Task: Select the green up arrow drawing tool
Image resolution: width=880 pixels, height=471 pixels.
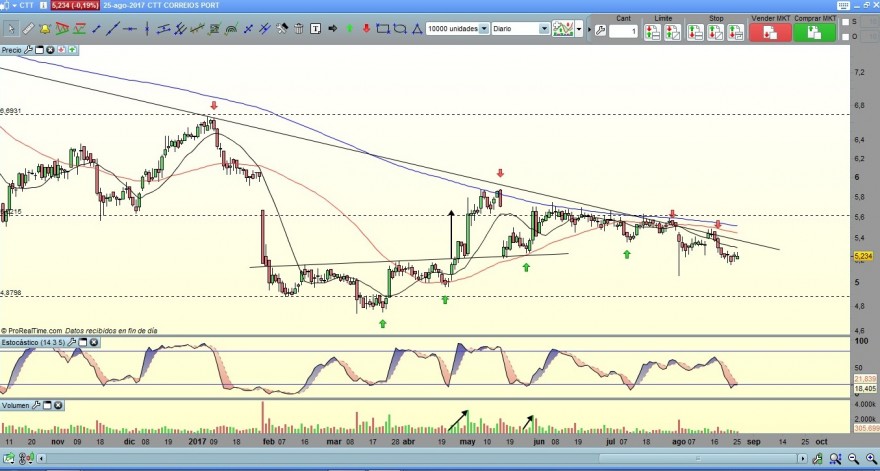Action: tap(350, 29)
